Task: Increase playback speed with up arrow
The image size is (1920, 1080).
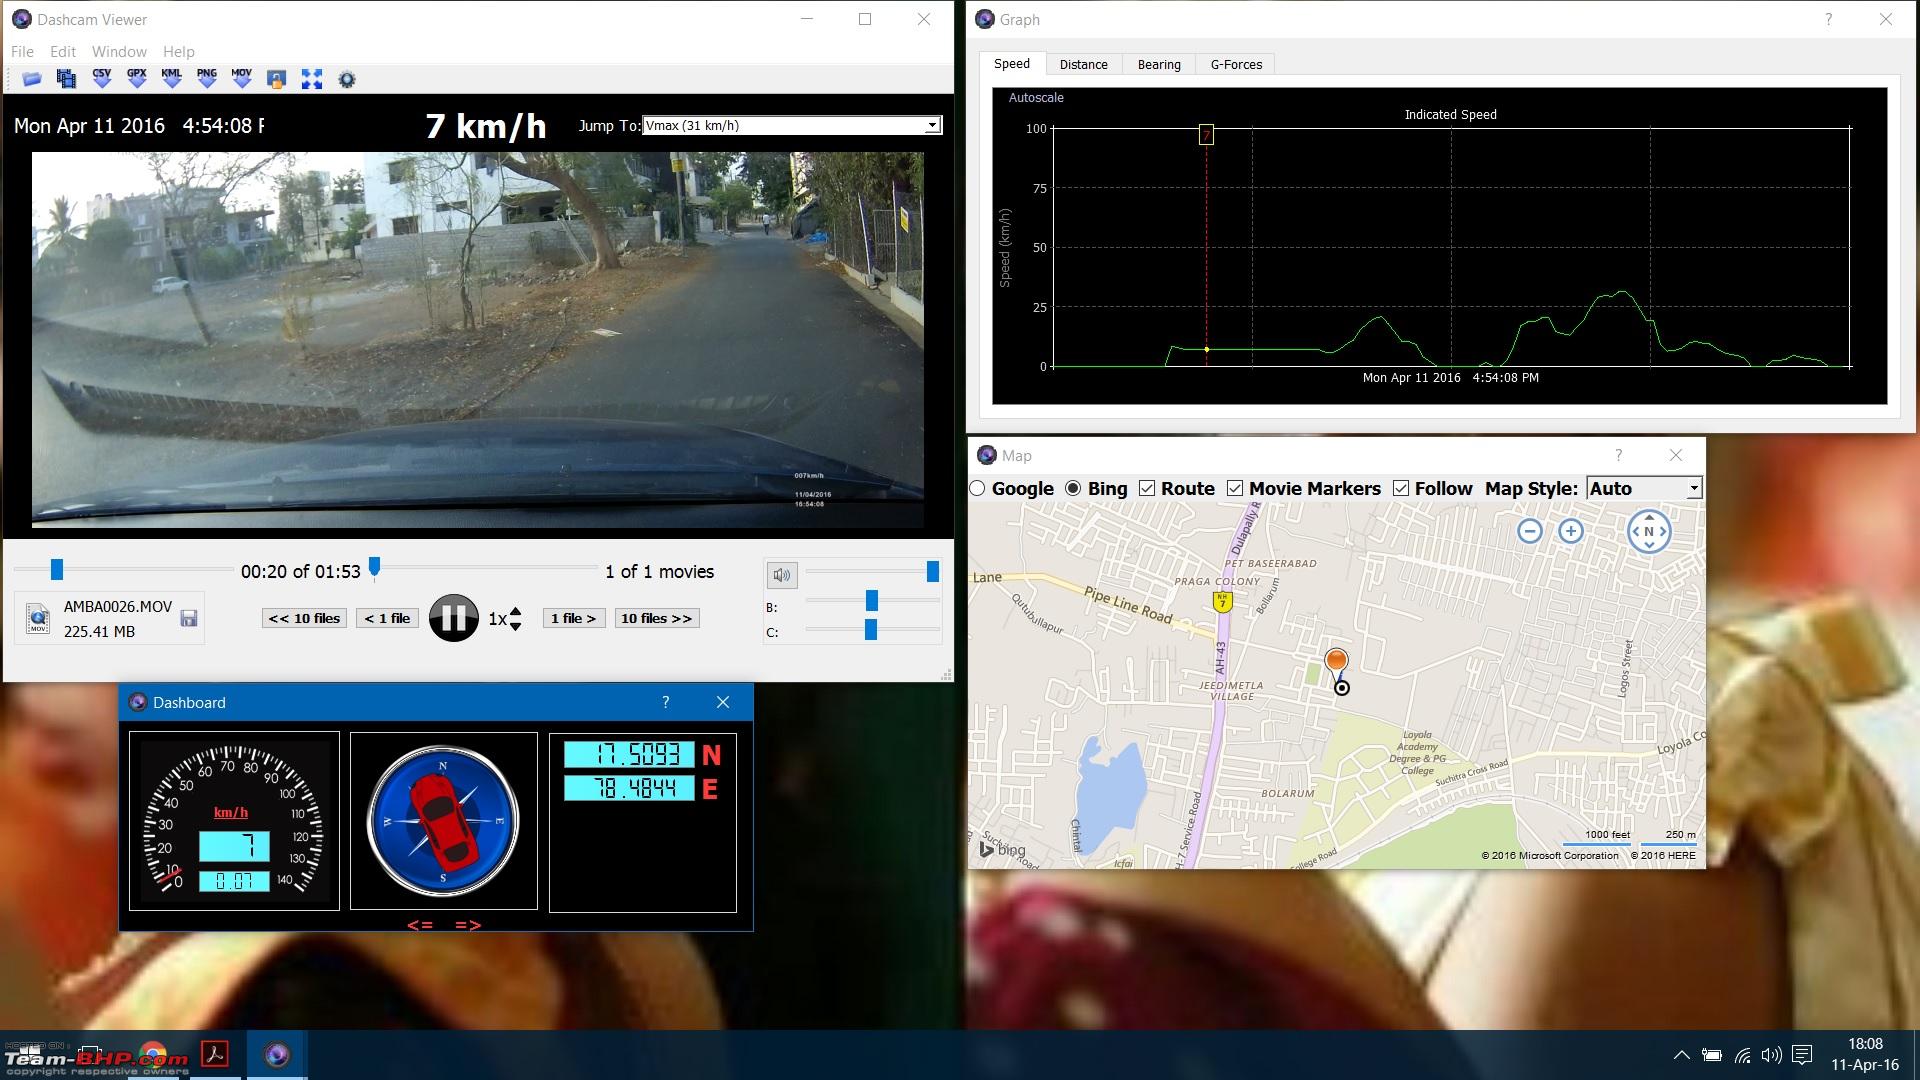Action: click(x=515, y=612)
